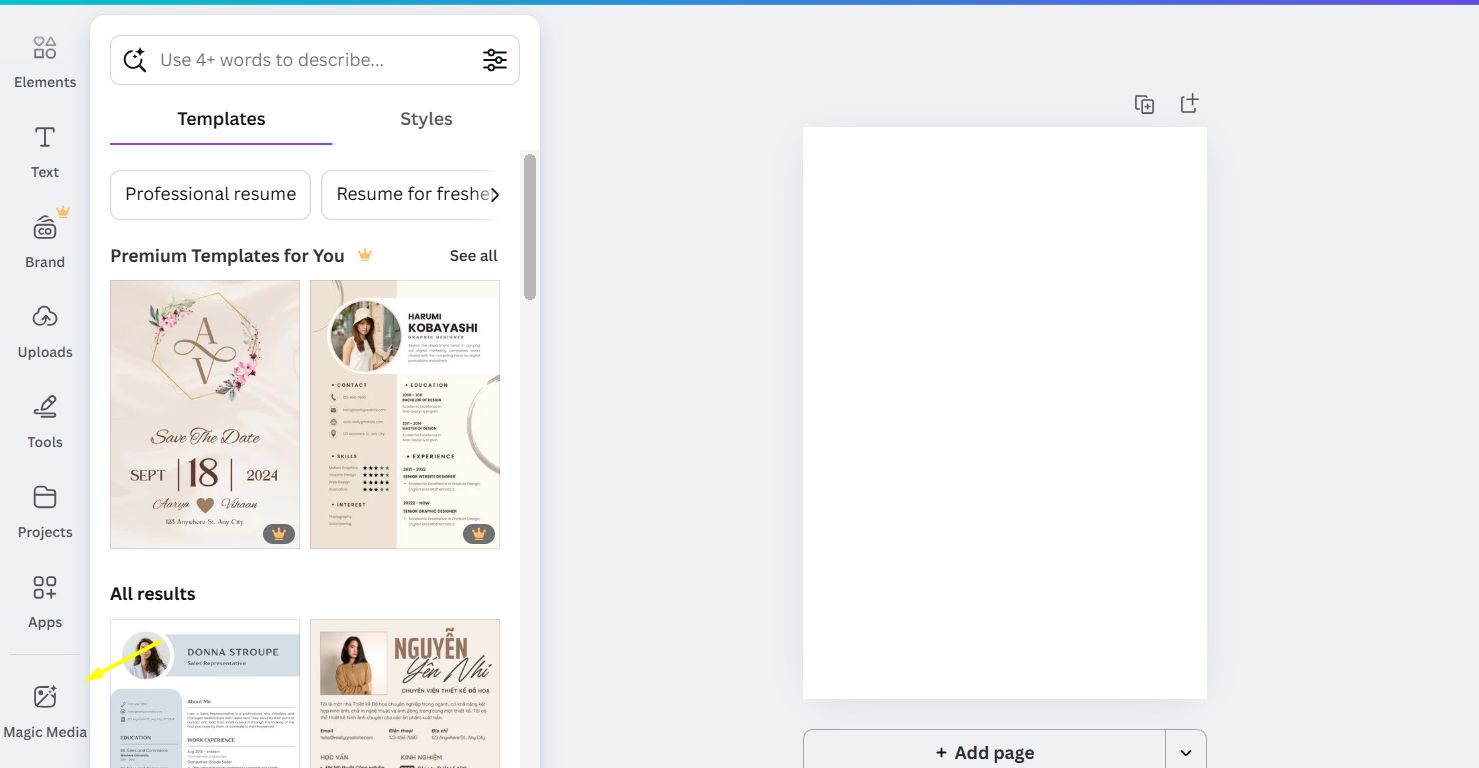Open the Elements panel in sidebar
The image size is (1479, 768).
tap(45, 62)
